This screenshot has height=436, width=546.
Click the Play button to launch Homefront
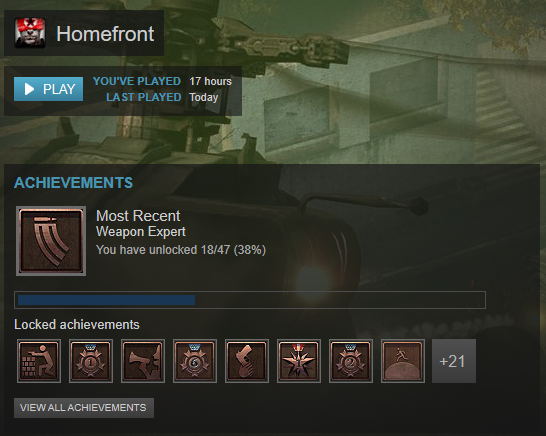click(48, 89)
